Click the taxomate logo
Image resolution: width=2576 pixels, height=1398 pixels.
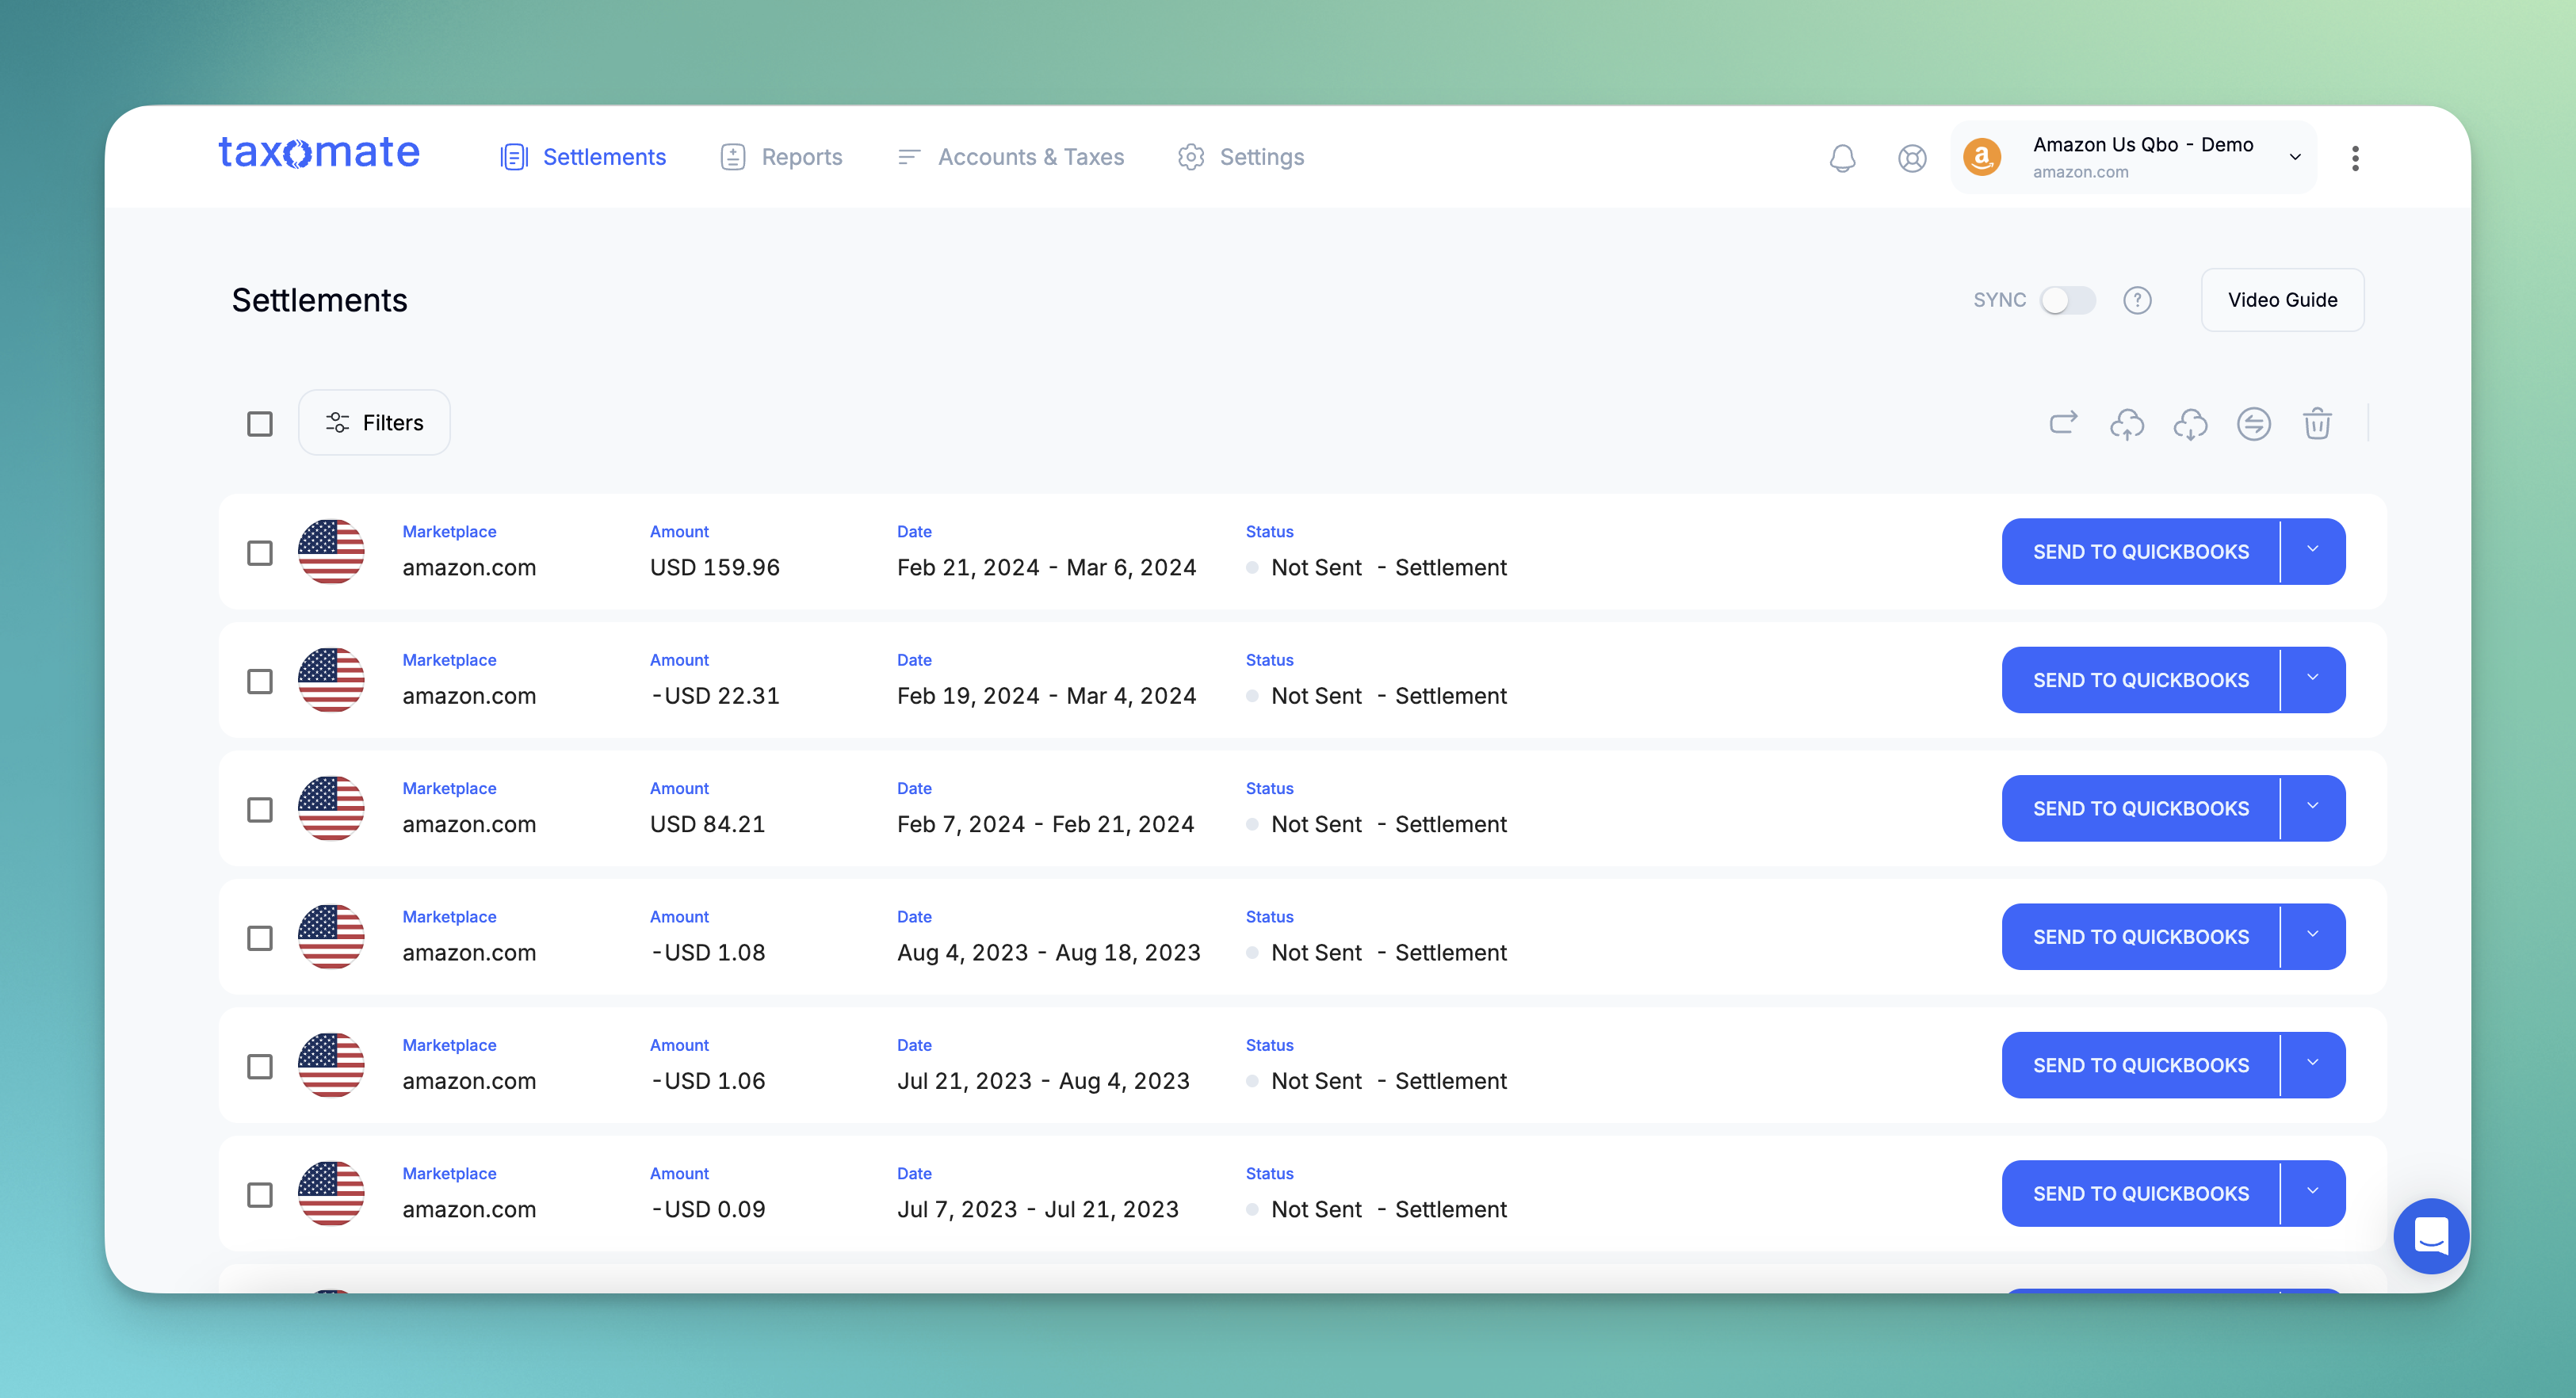pyautogui.click(x=319, y=152)
